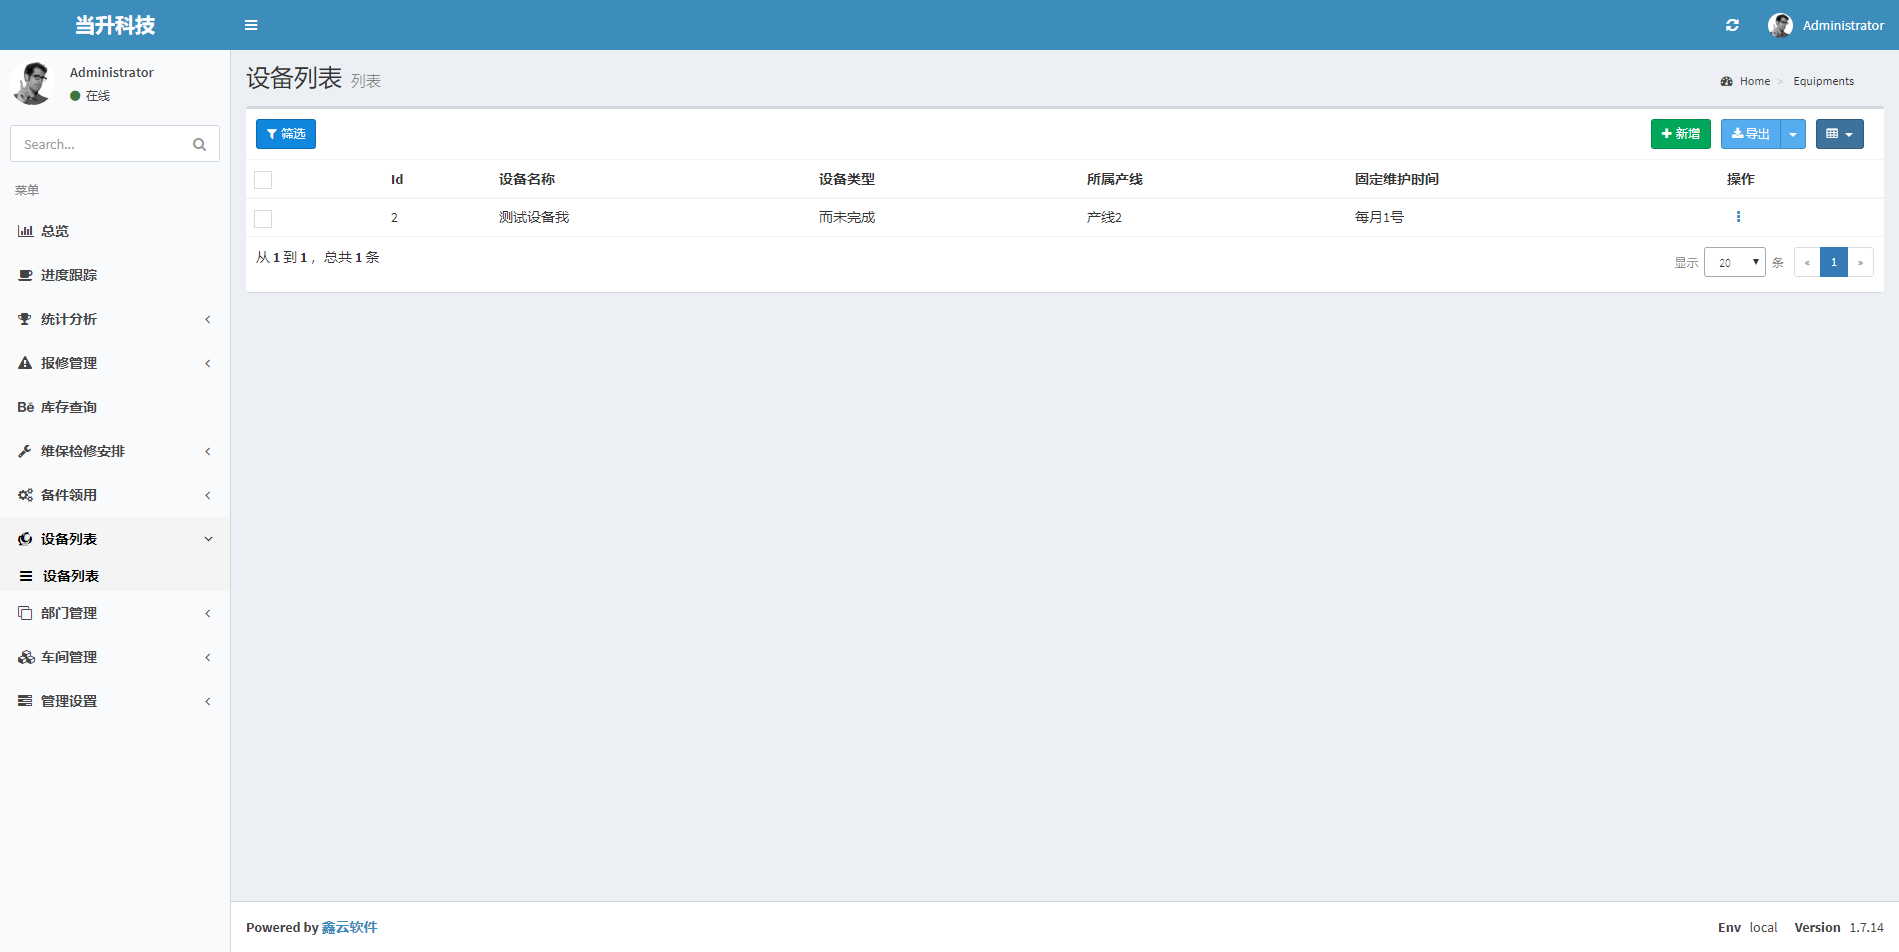
Task: Click the green 新增 button
Action: [1680, 134]
